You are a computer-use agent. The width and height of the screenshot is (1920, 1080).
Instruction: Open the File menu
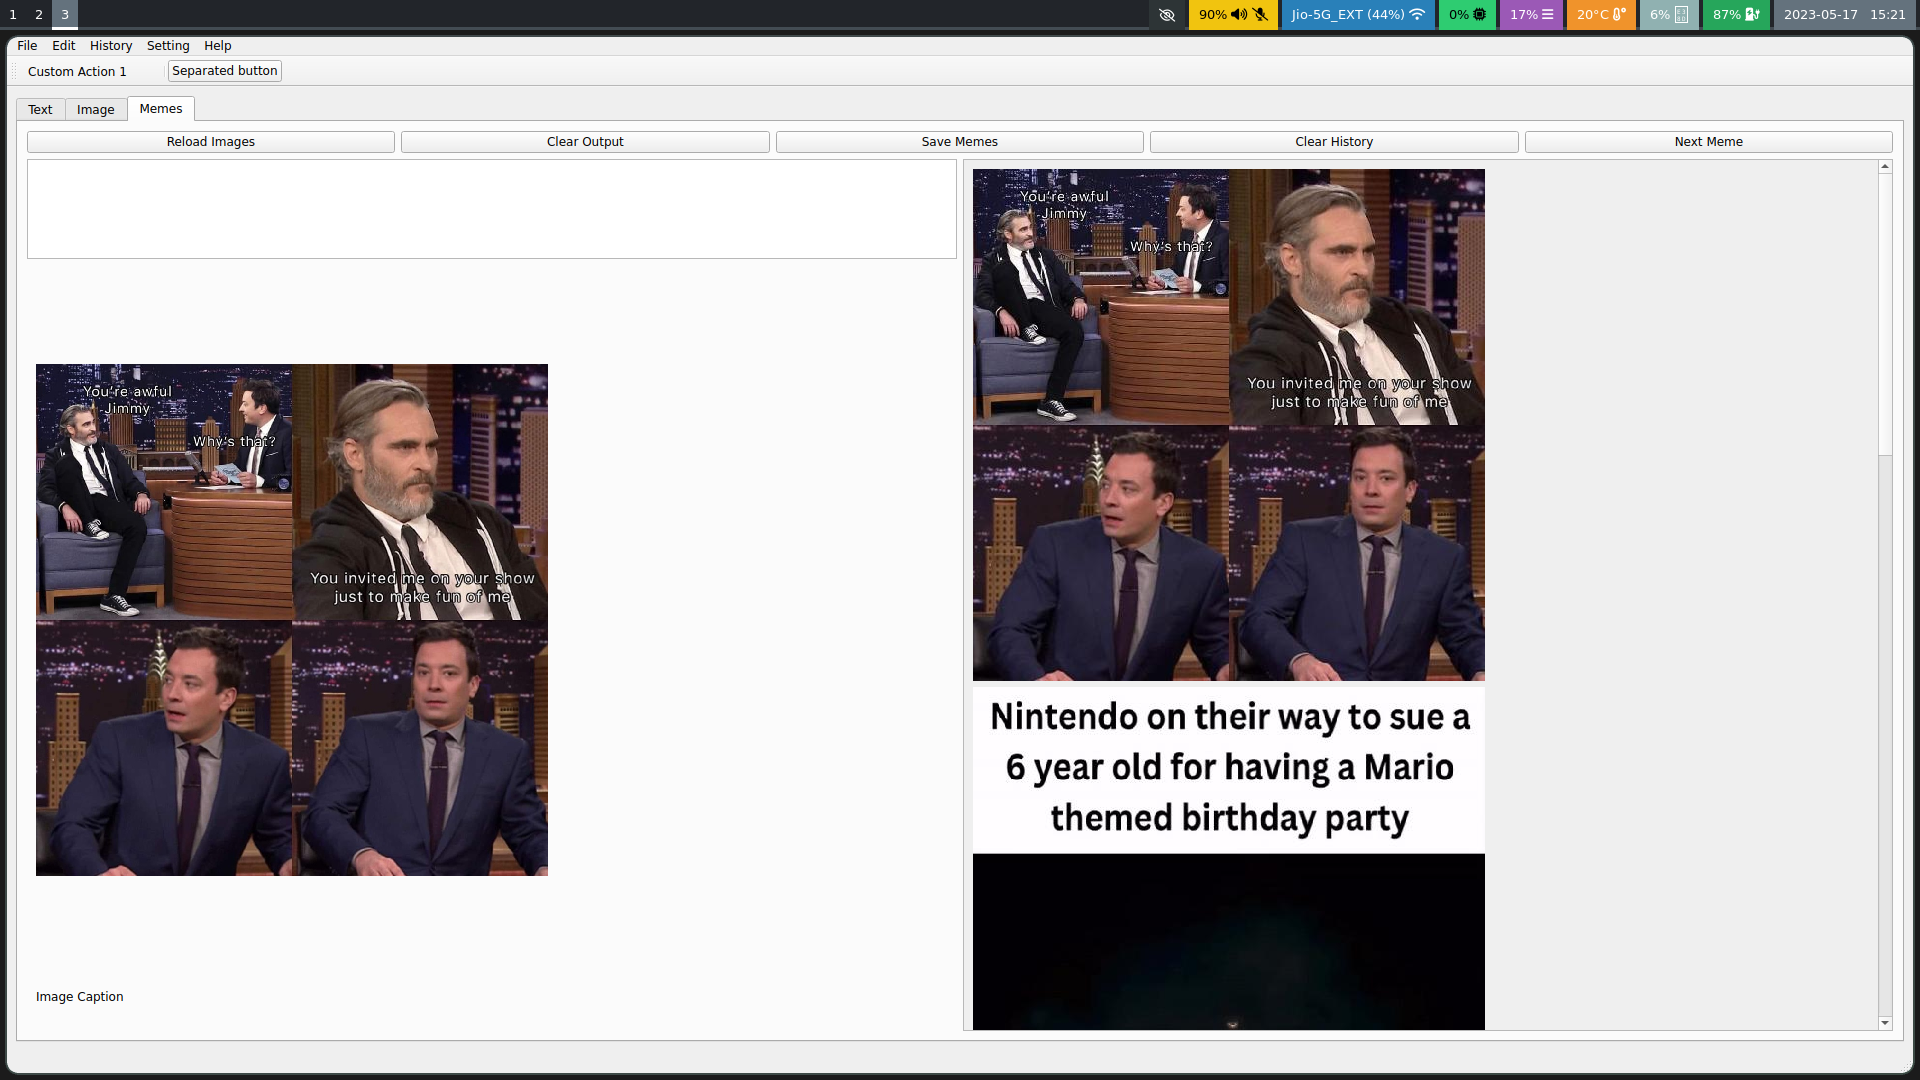point(26,45)
